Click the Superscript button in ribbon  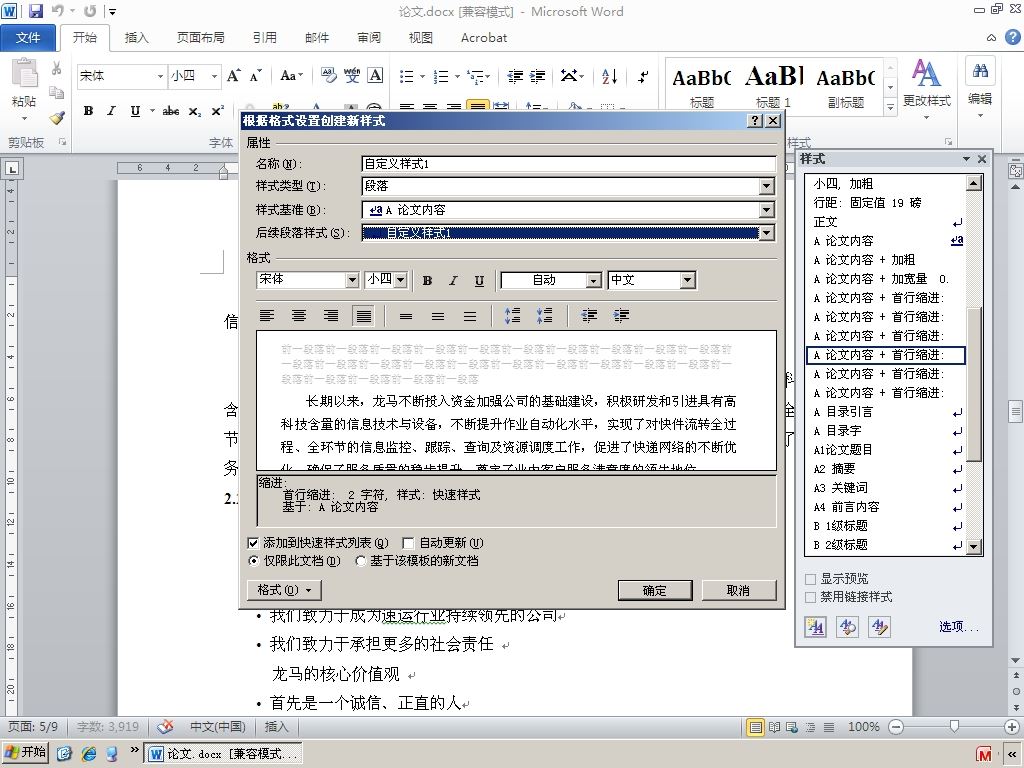217,111
